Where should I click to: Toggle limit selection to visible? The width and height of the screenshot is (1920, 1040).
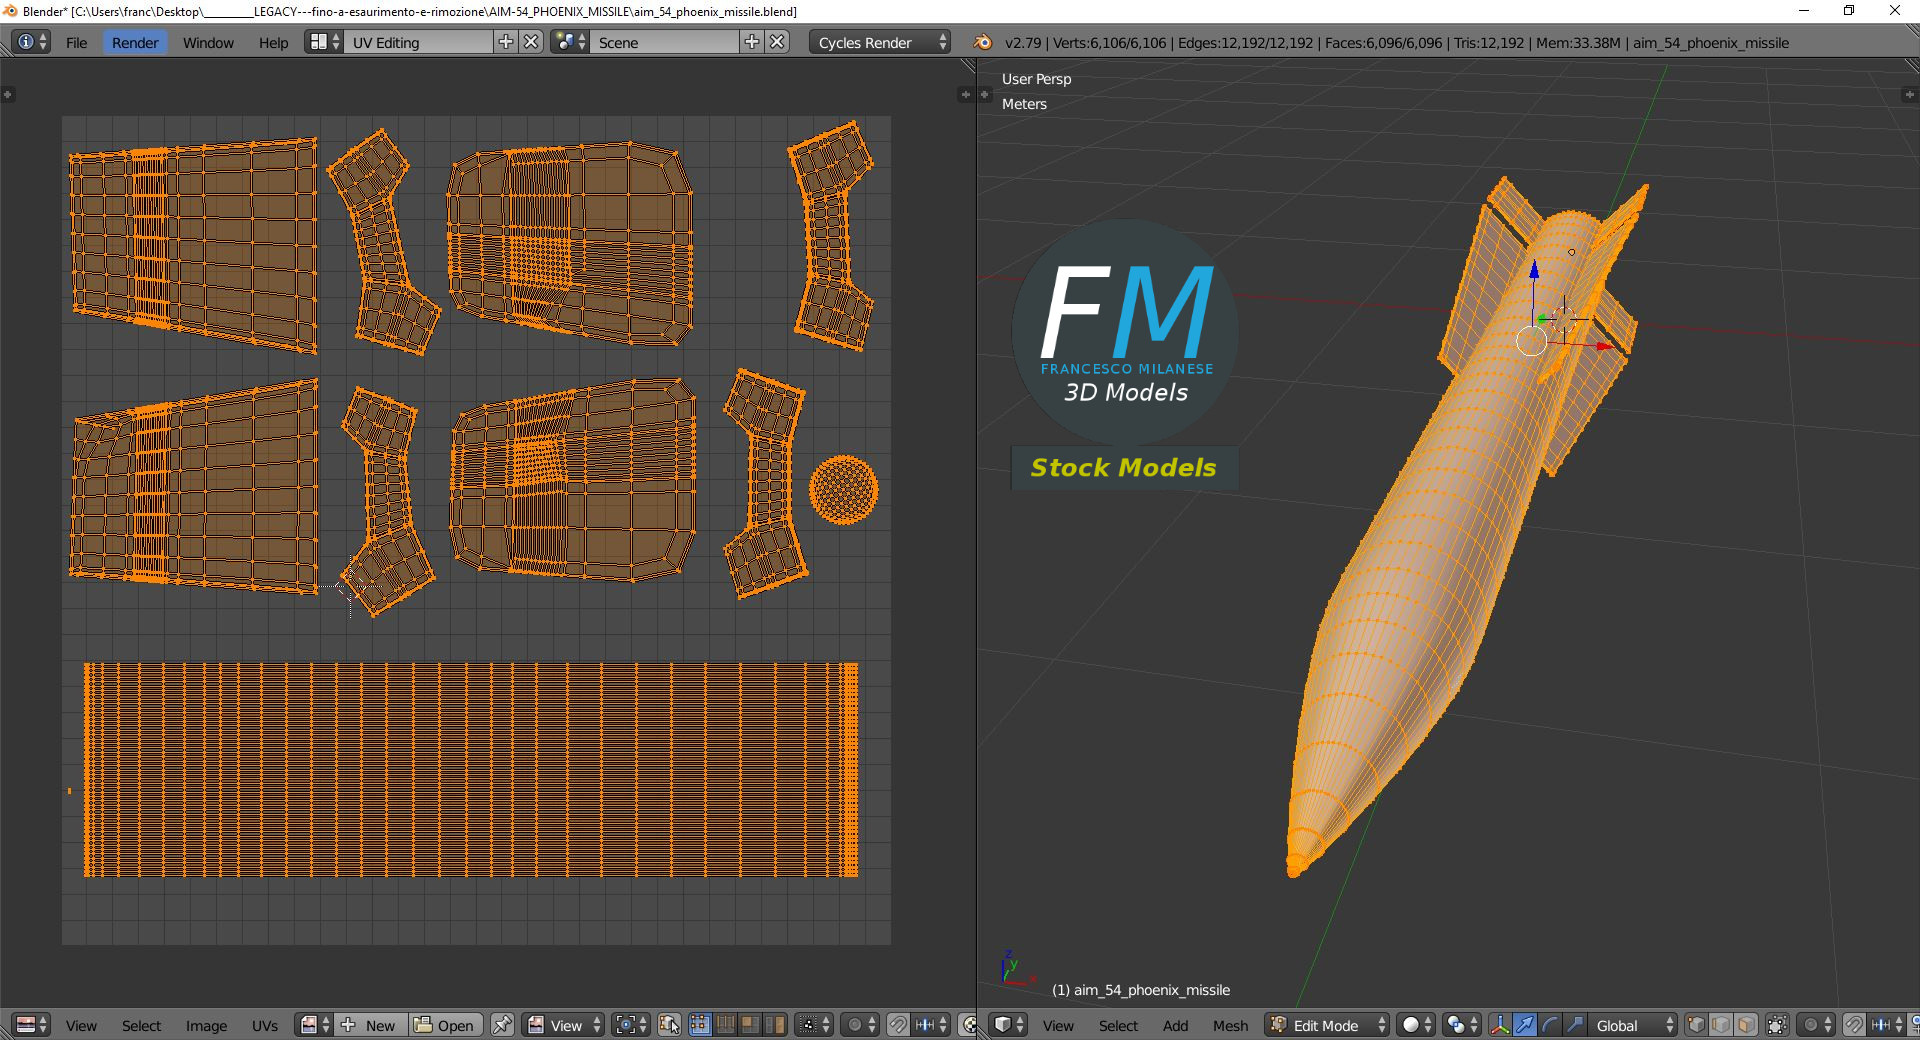pyautogui.click(x=1777, y=1025)
